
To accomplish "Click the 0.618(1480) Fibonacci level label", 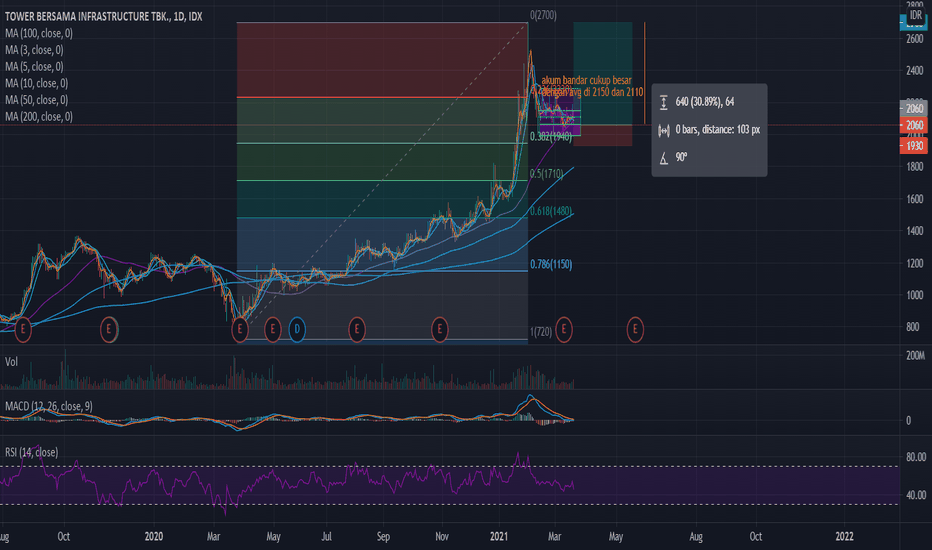I will (551, 211).
